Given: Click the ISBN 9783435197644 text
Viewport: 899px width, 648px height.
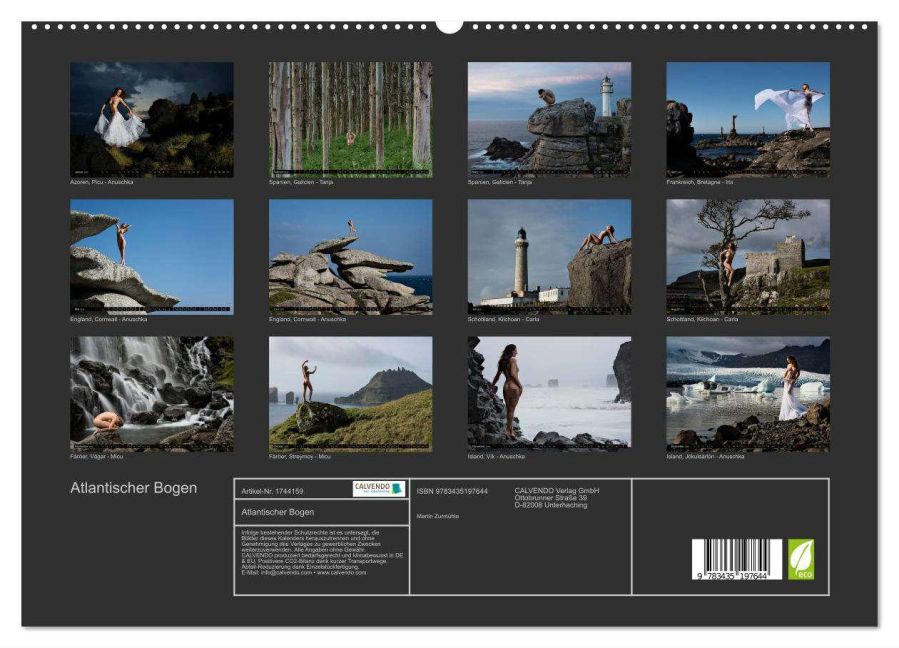Looking at the screenshot, I should (452, 491).
